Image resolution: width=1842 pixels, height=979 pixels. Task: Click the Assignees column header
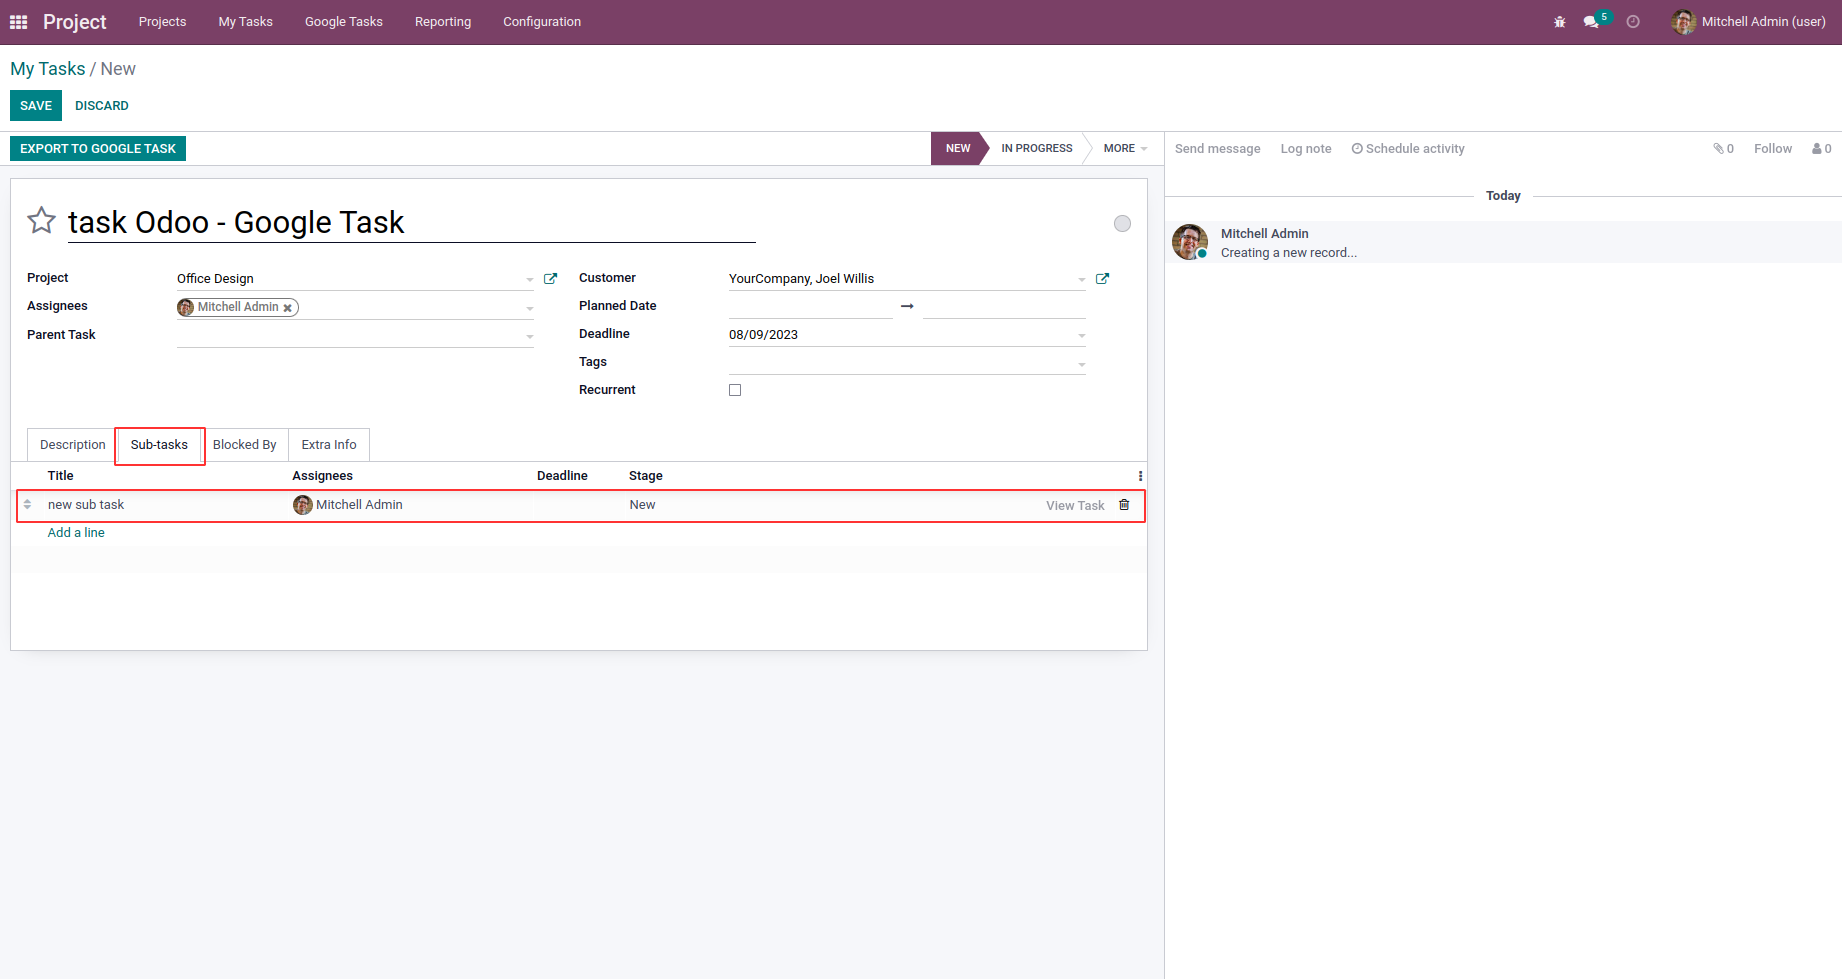click(322, 476)
